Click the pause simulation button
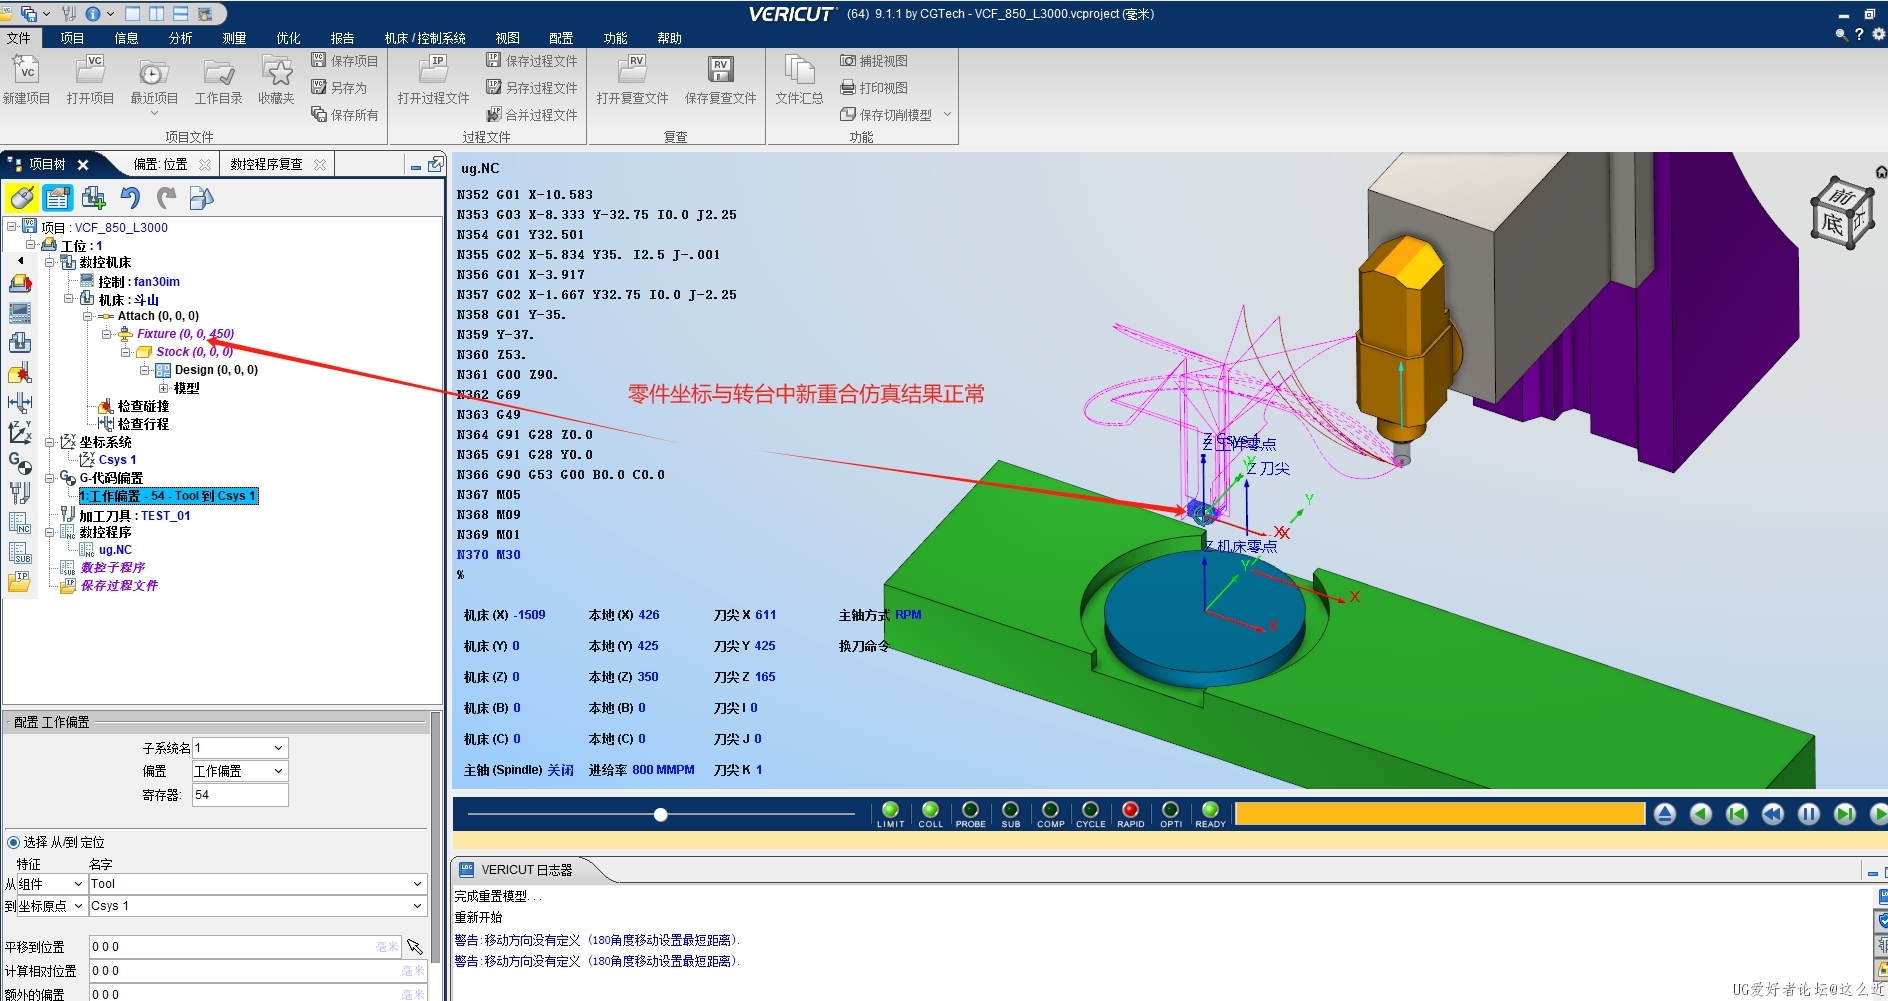Screen dimensions: 1888x1001 coord(1809,814)
